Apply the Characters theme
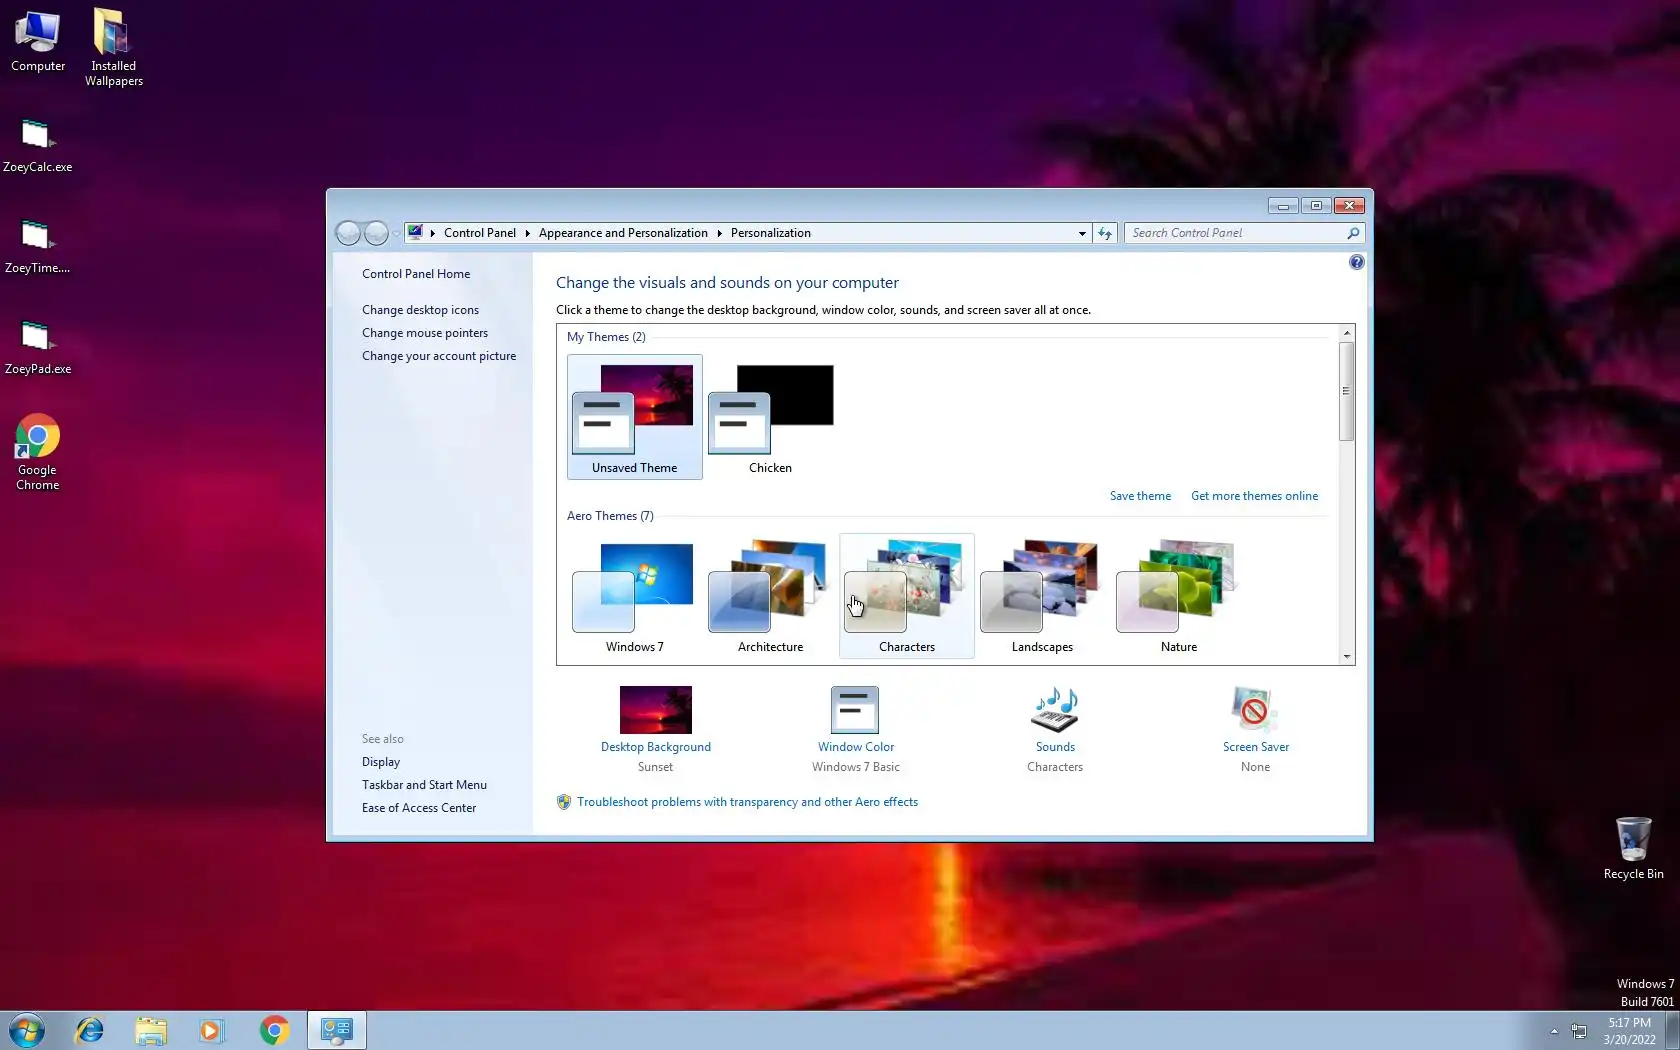This screenshot has height=1050, width=1680. [x=907, y=596]
